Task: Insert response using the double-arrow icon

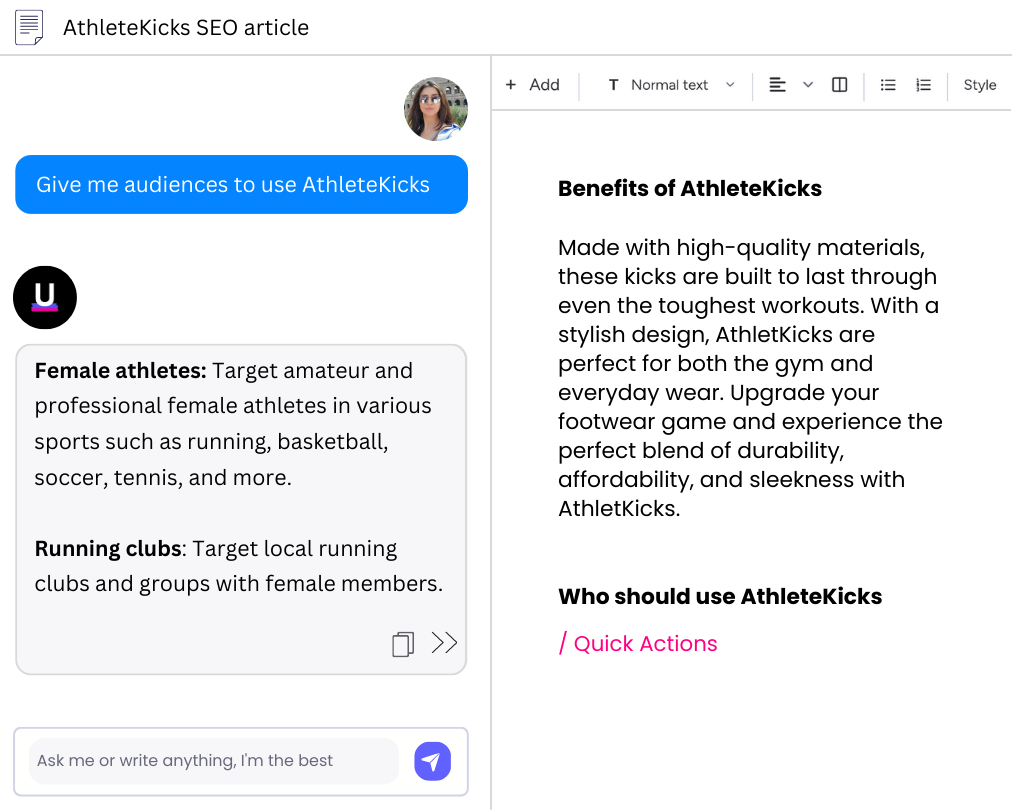Action: (444, 643)
